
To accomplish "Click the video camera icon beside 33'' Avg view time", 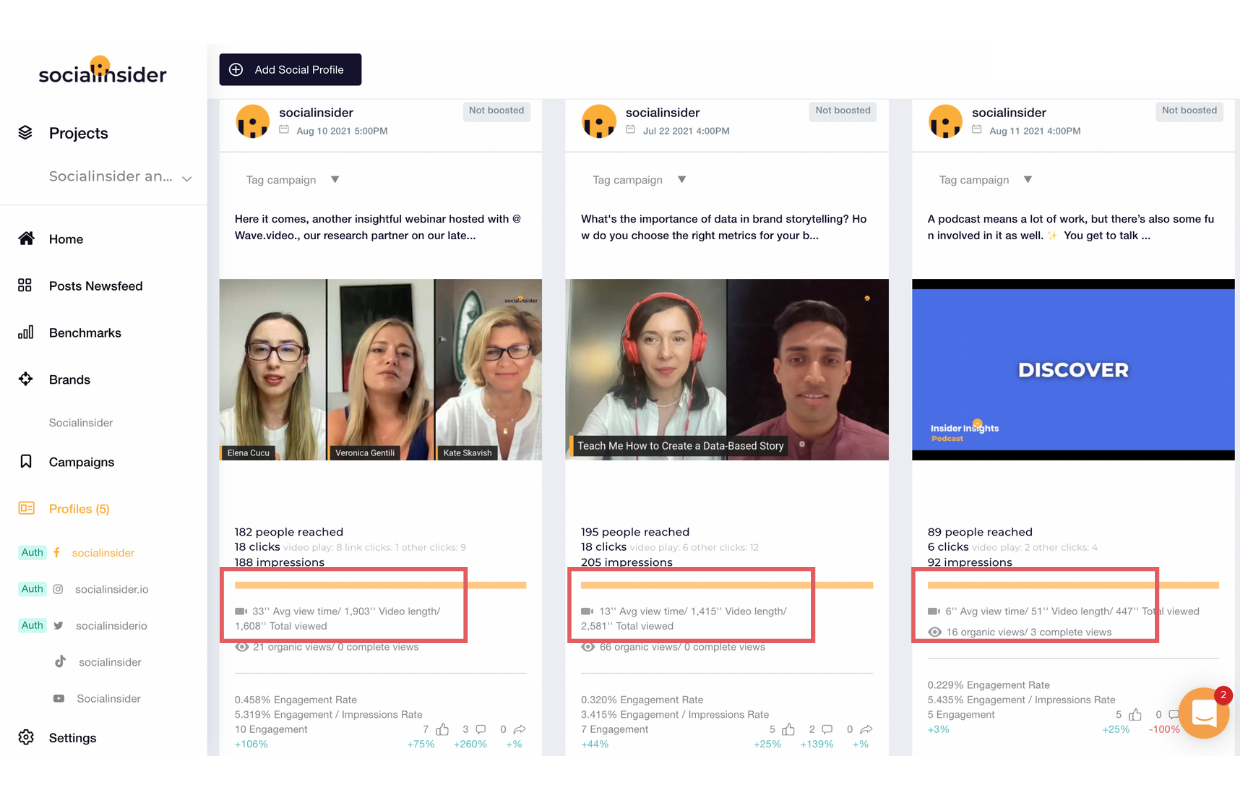I will coord(241,611).
